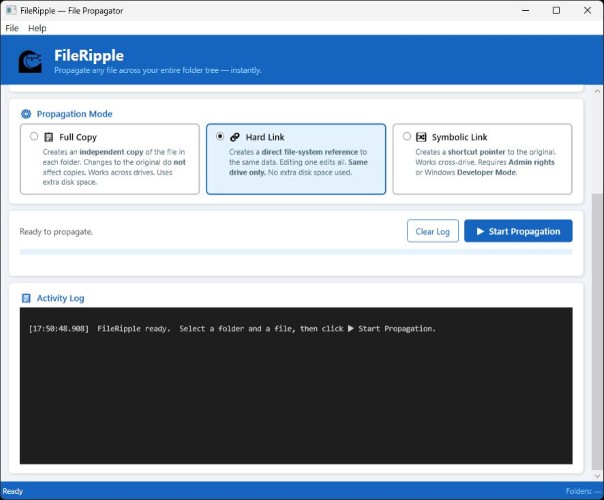The image size is (604, 500).
Task: Click the app icon in title bar
Action: [11, 10]
